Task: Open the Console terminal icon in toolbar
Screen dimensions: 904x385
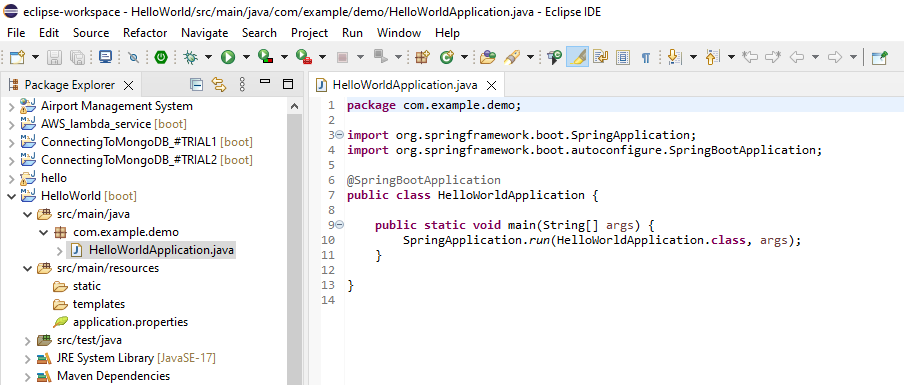Action: [105, 56]
